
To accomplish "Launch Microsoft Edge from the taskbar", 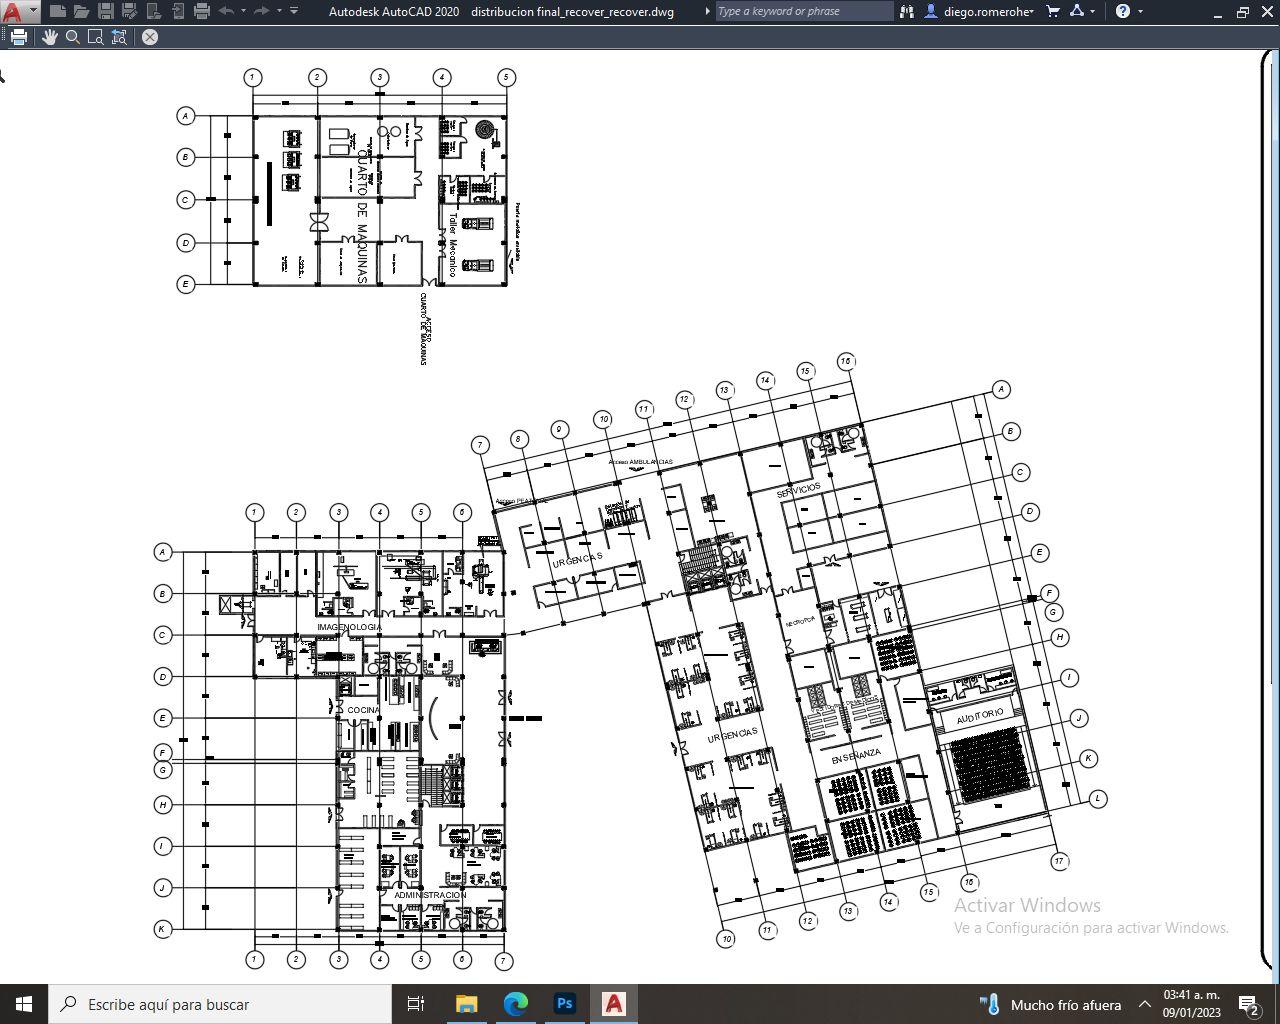I will (515, 1004).
